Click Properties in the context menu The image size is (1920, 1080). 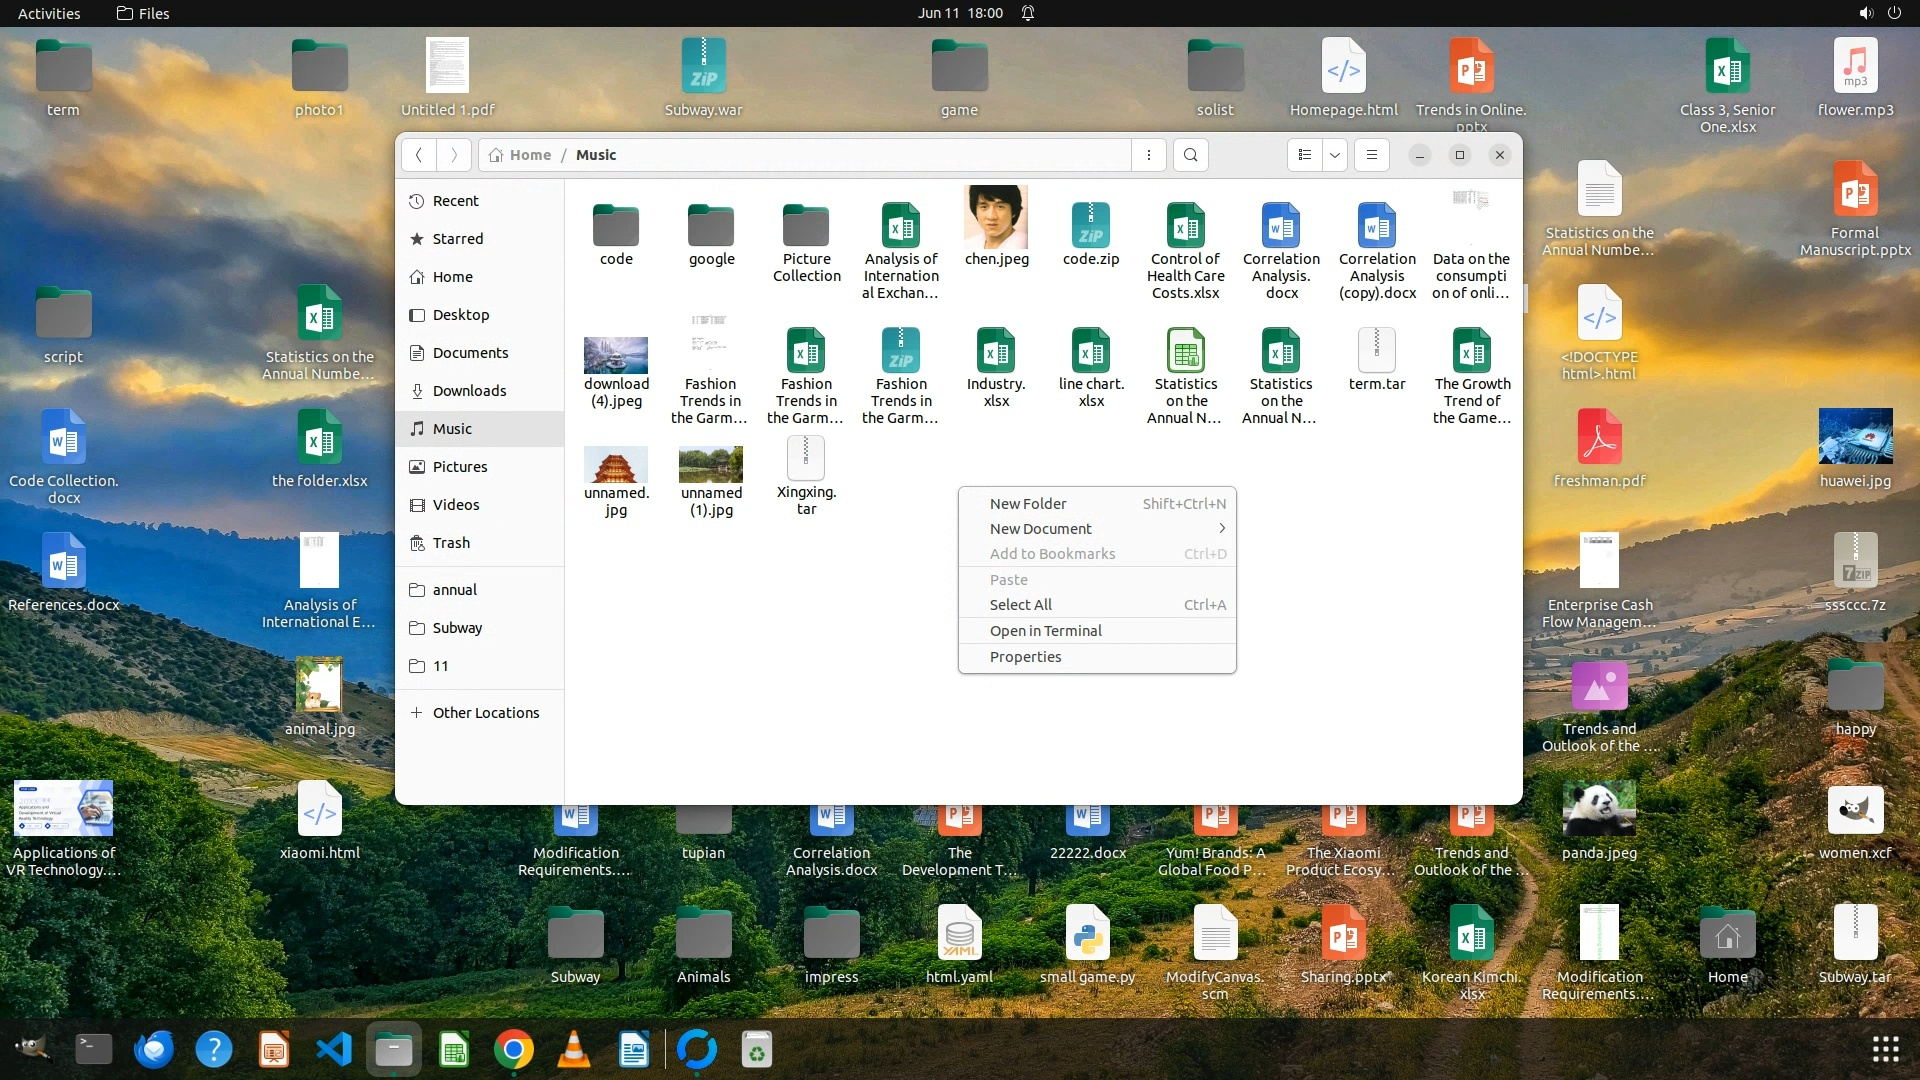pyautogui.click(x=1025, y=657)
